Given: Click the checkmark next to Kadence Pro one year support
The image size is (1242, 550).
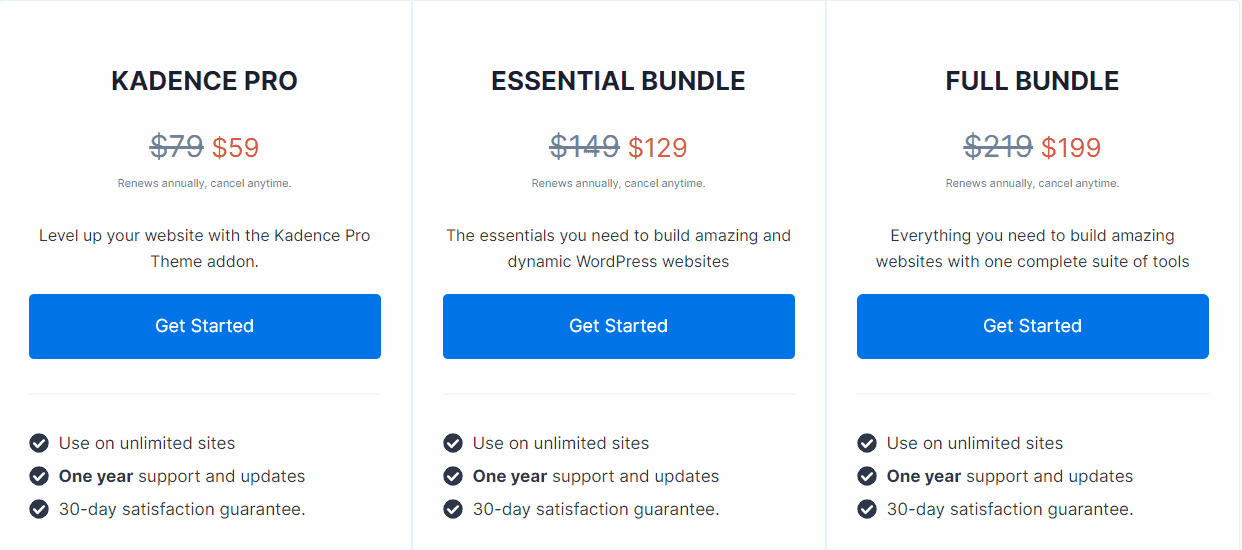Looking at the screenshot, I should 39,476.
